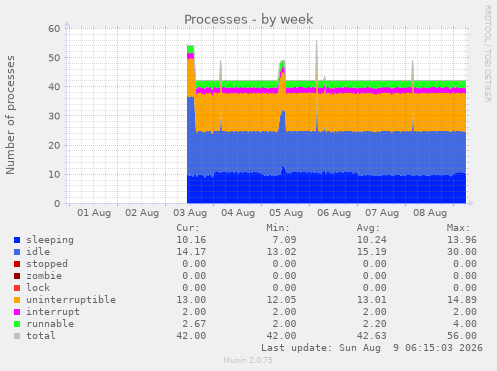The image size is (497, 371).
Task: Click the 'runnable' legend label
Action: pos(50,324)
